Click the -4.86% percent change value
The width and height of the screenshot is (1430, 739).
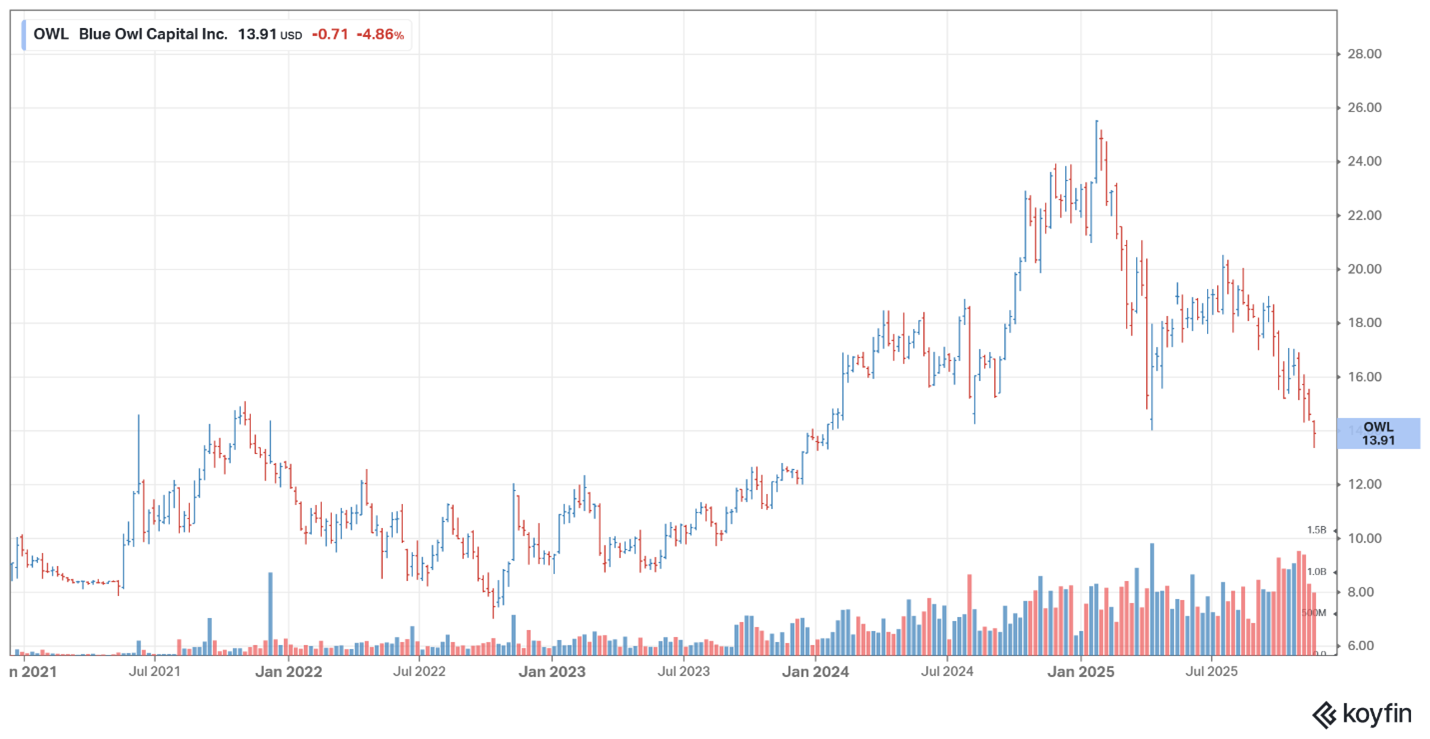coord(380,34)
